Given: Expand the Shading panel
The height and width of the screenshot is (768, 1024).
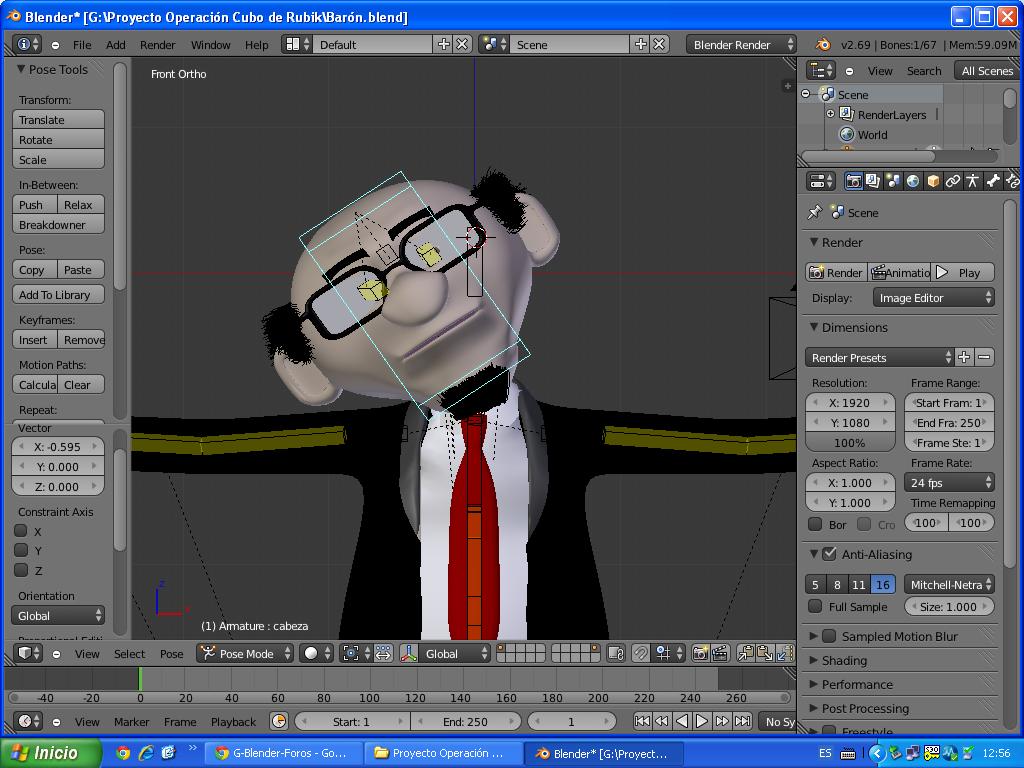Looking at the screenshot, I should pyautogui.click(x=844, y=660).
